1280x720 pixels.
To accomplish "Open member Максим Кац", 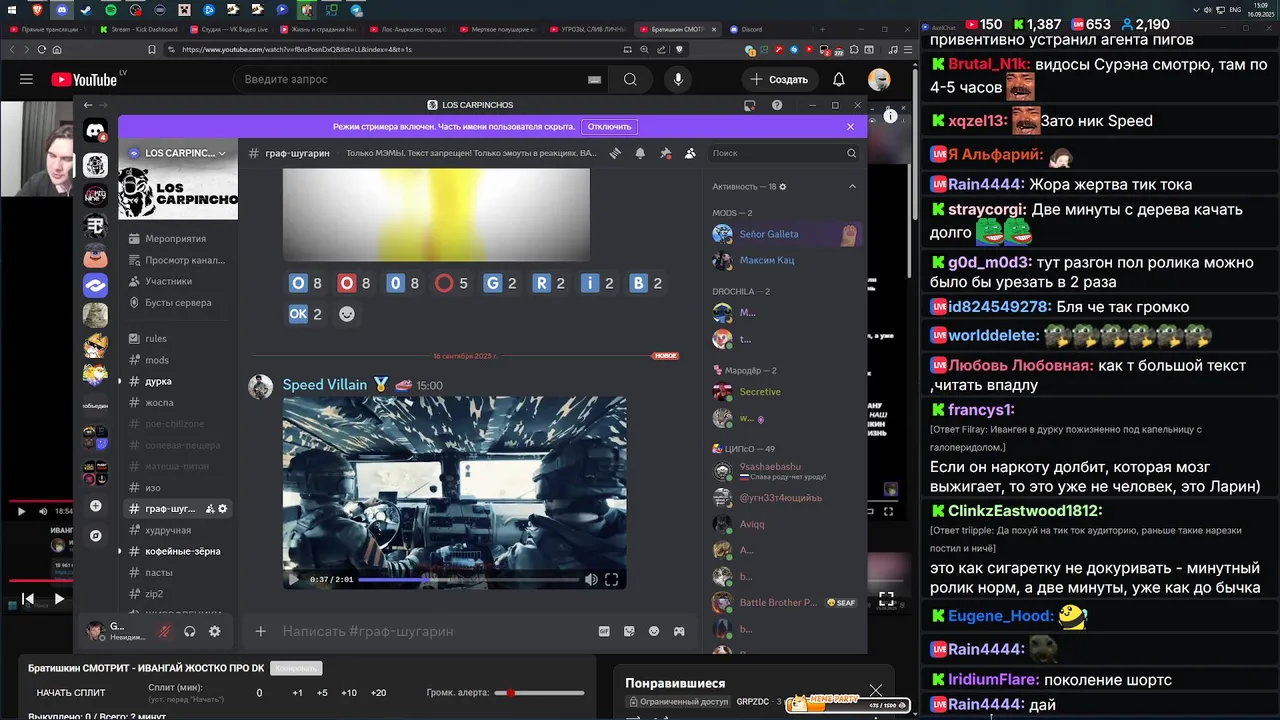I will (x=784, y=260).
